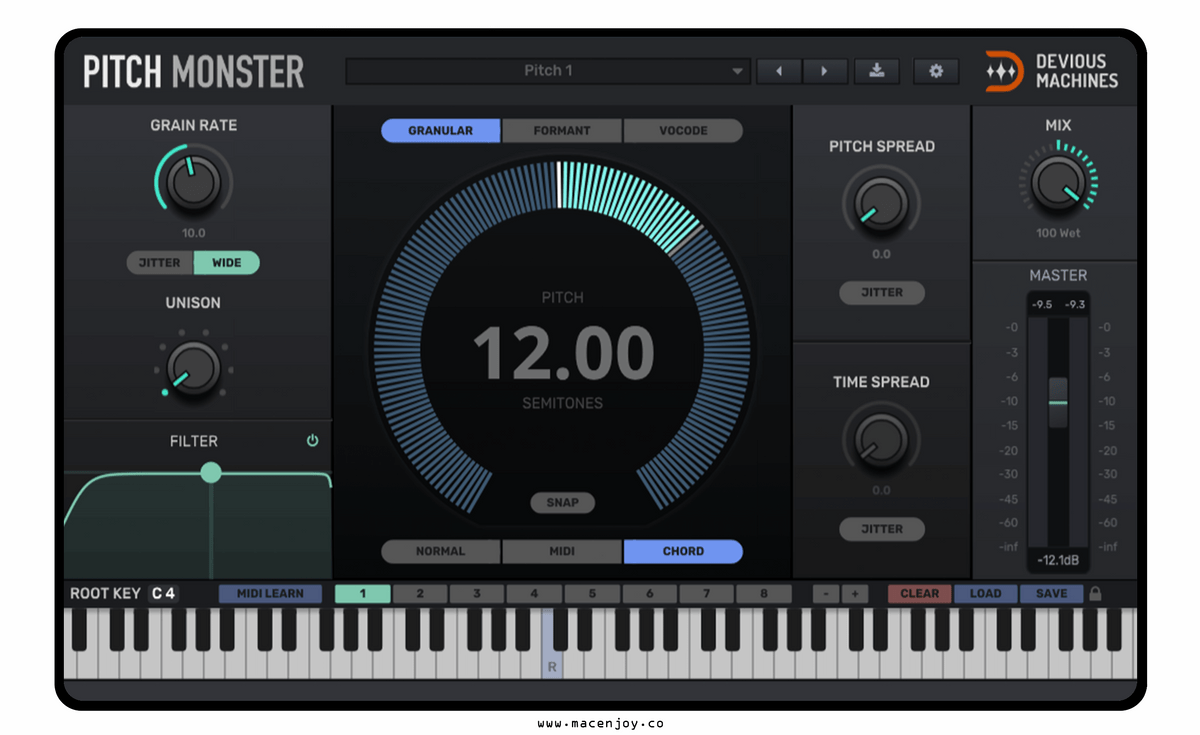Click the Pitch Spread knob
The width and height of the screenshot is (1200, 735).
881,203
